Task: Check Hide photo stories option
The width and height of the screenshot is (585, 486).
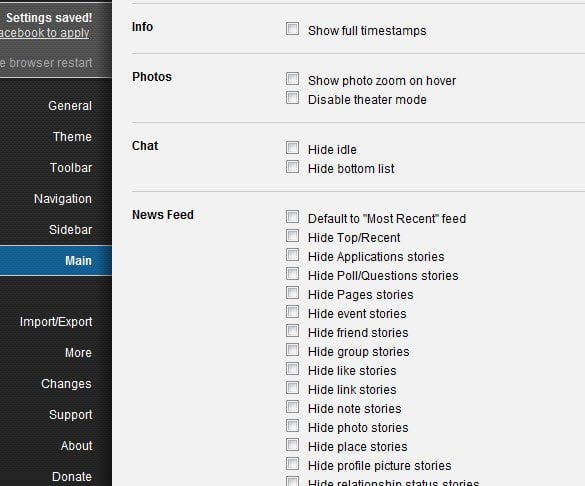Action: click(x=292, y=426)
